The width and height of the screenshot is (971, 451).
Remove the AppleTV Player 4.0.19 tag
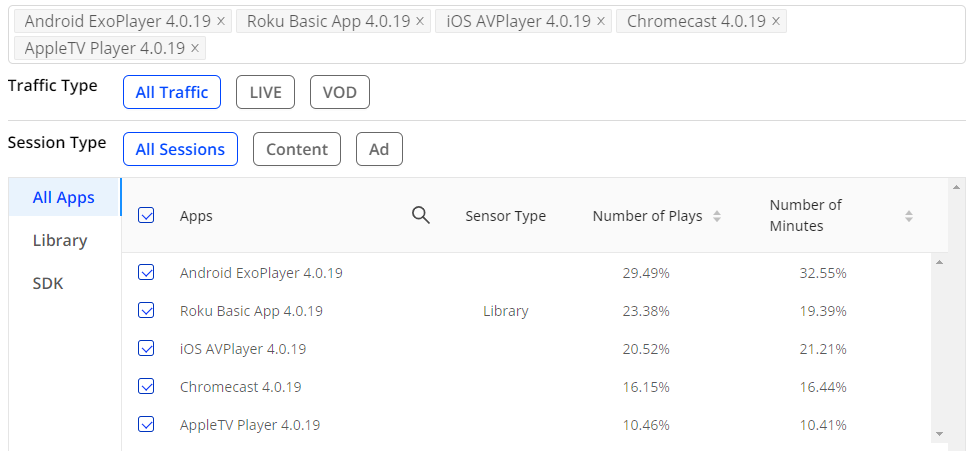coord(194,48)
